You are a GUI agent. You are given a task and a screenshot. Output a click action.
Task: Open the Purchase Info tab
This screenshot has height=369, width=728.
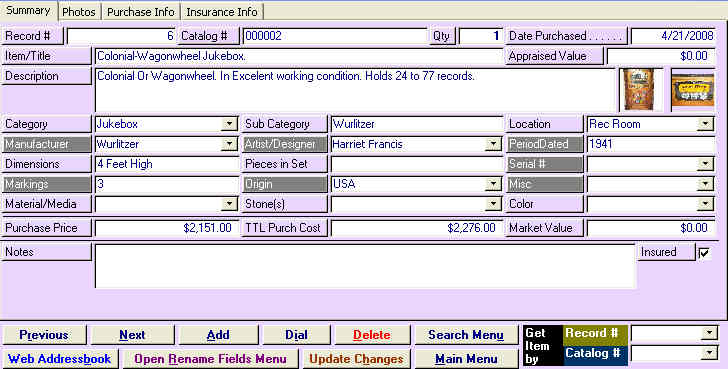141,12
